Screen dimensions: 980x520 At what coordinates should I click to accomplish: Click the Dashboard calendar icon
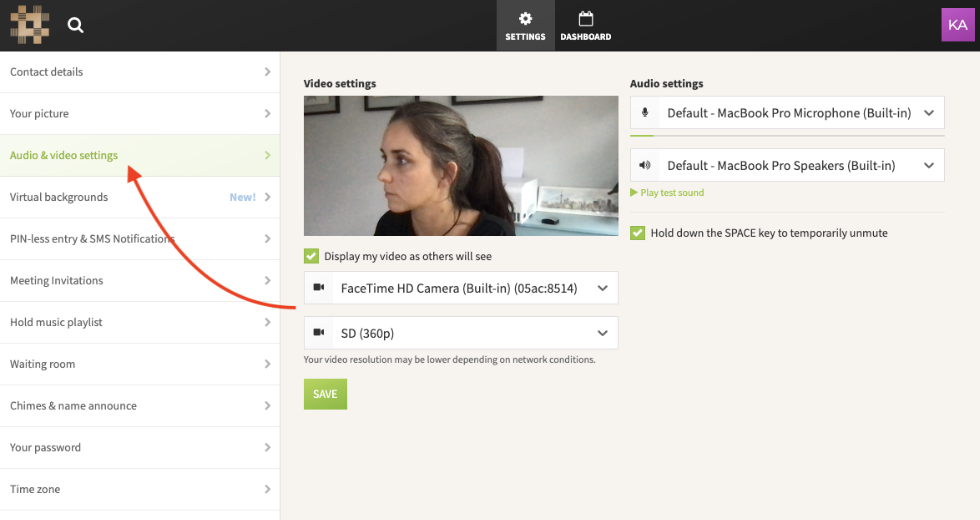point(586,19)
